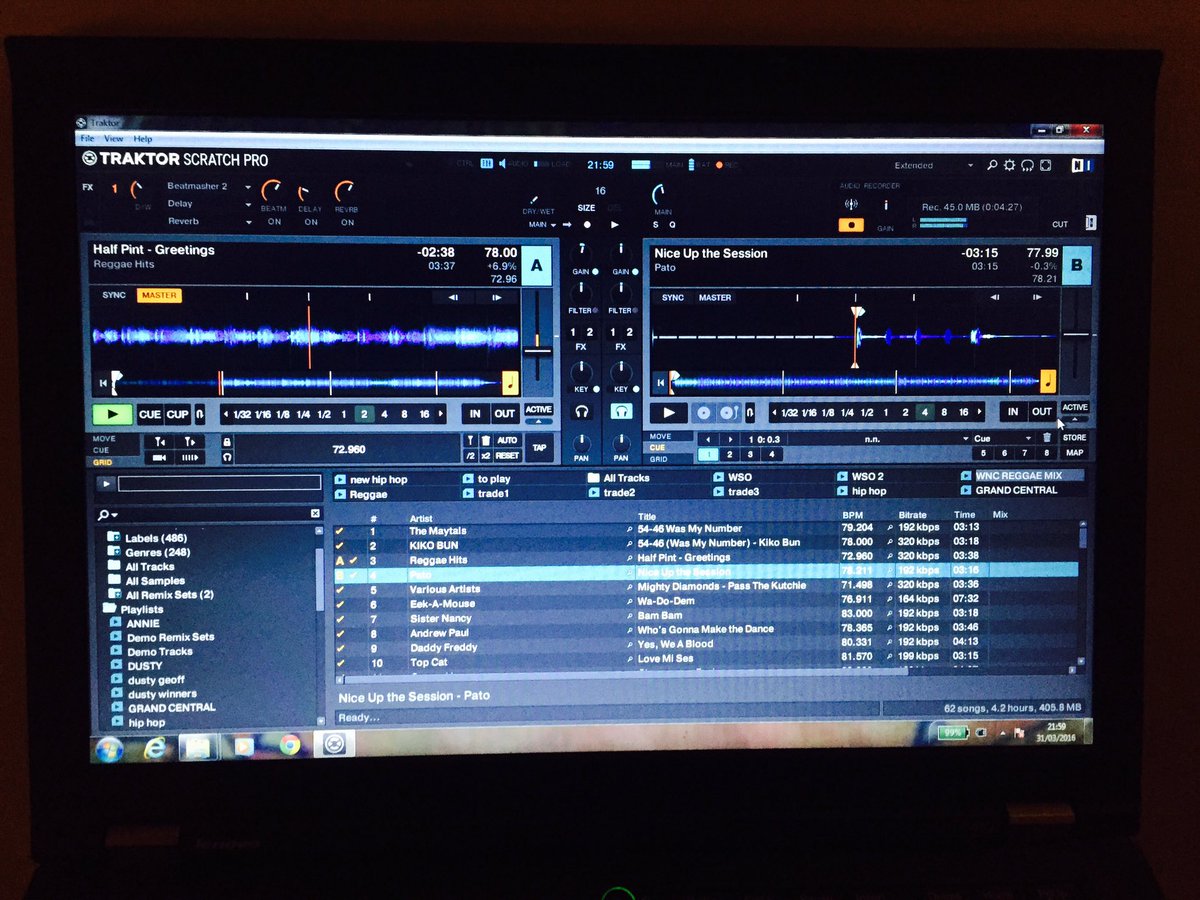Select MOVE tab on Deck B
Image resolution: width=1200 pixels, height=900 pixels.
tap(661, 436)
